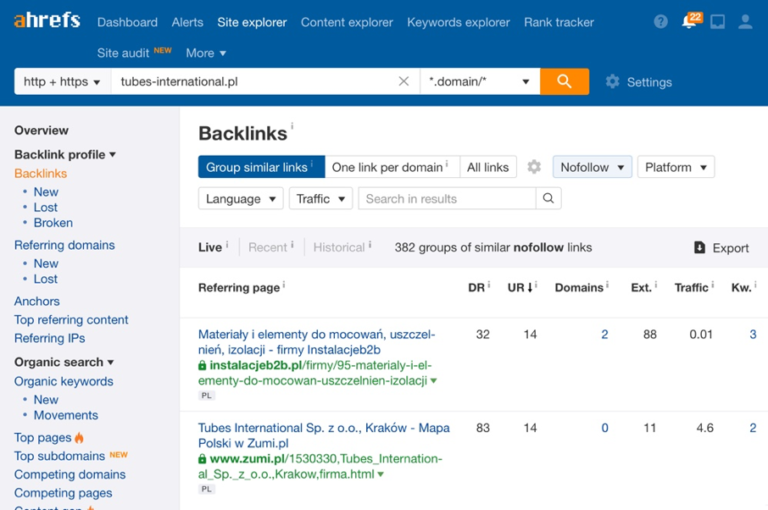Open the Tubes International Zumi.pl page link
768x510 pixels.
coord(324,436)
